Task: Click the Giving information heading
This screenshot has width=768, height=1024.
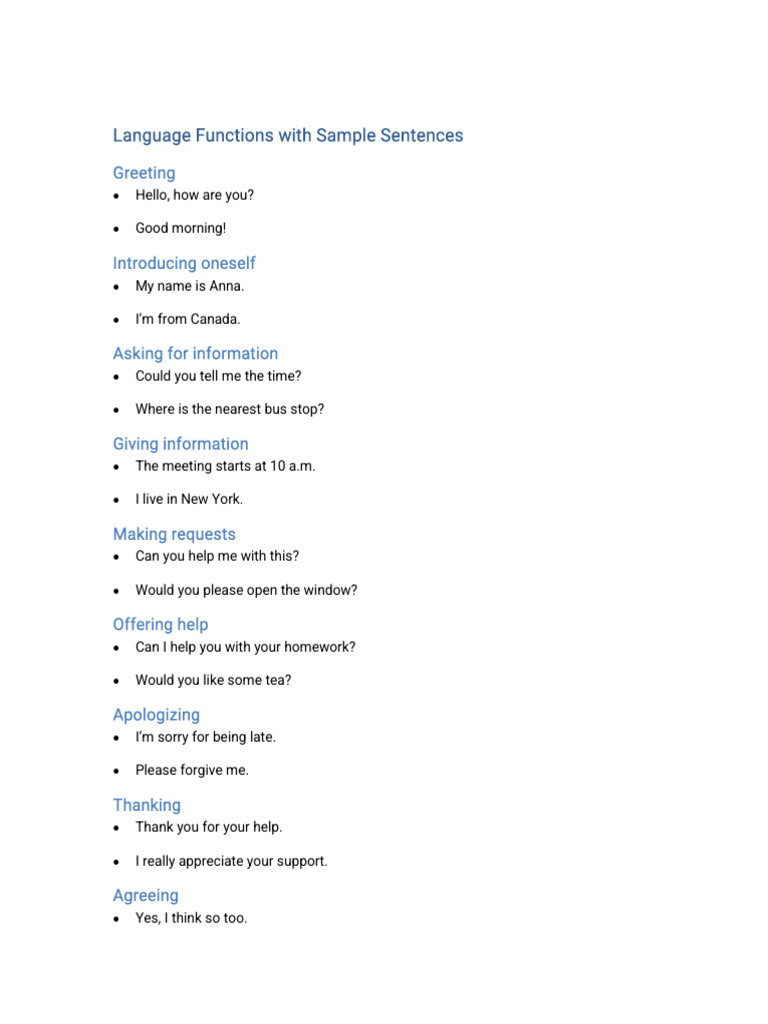Action: pyautogui.click(x=181, y=444)
